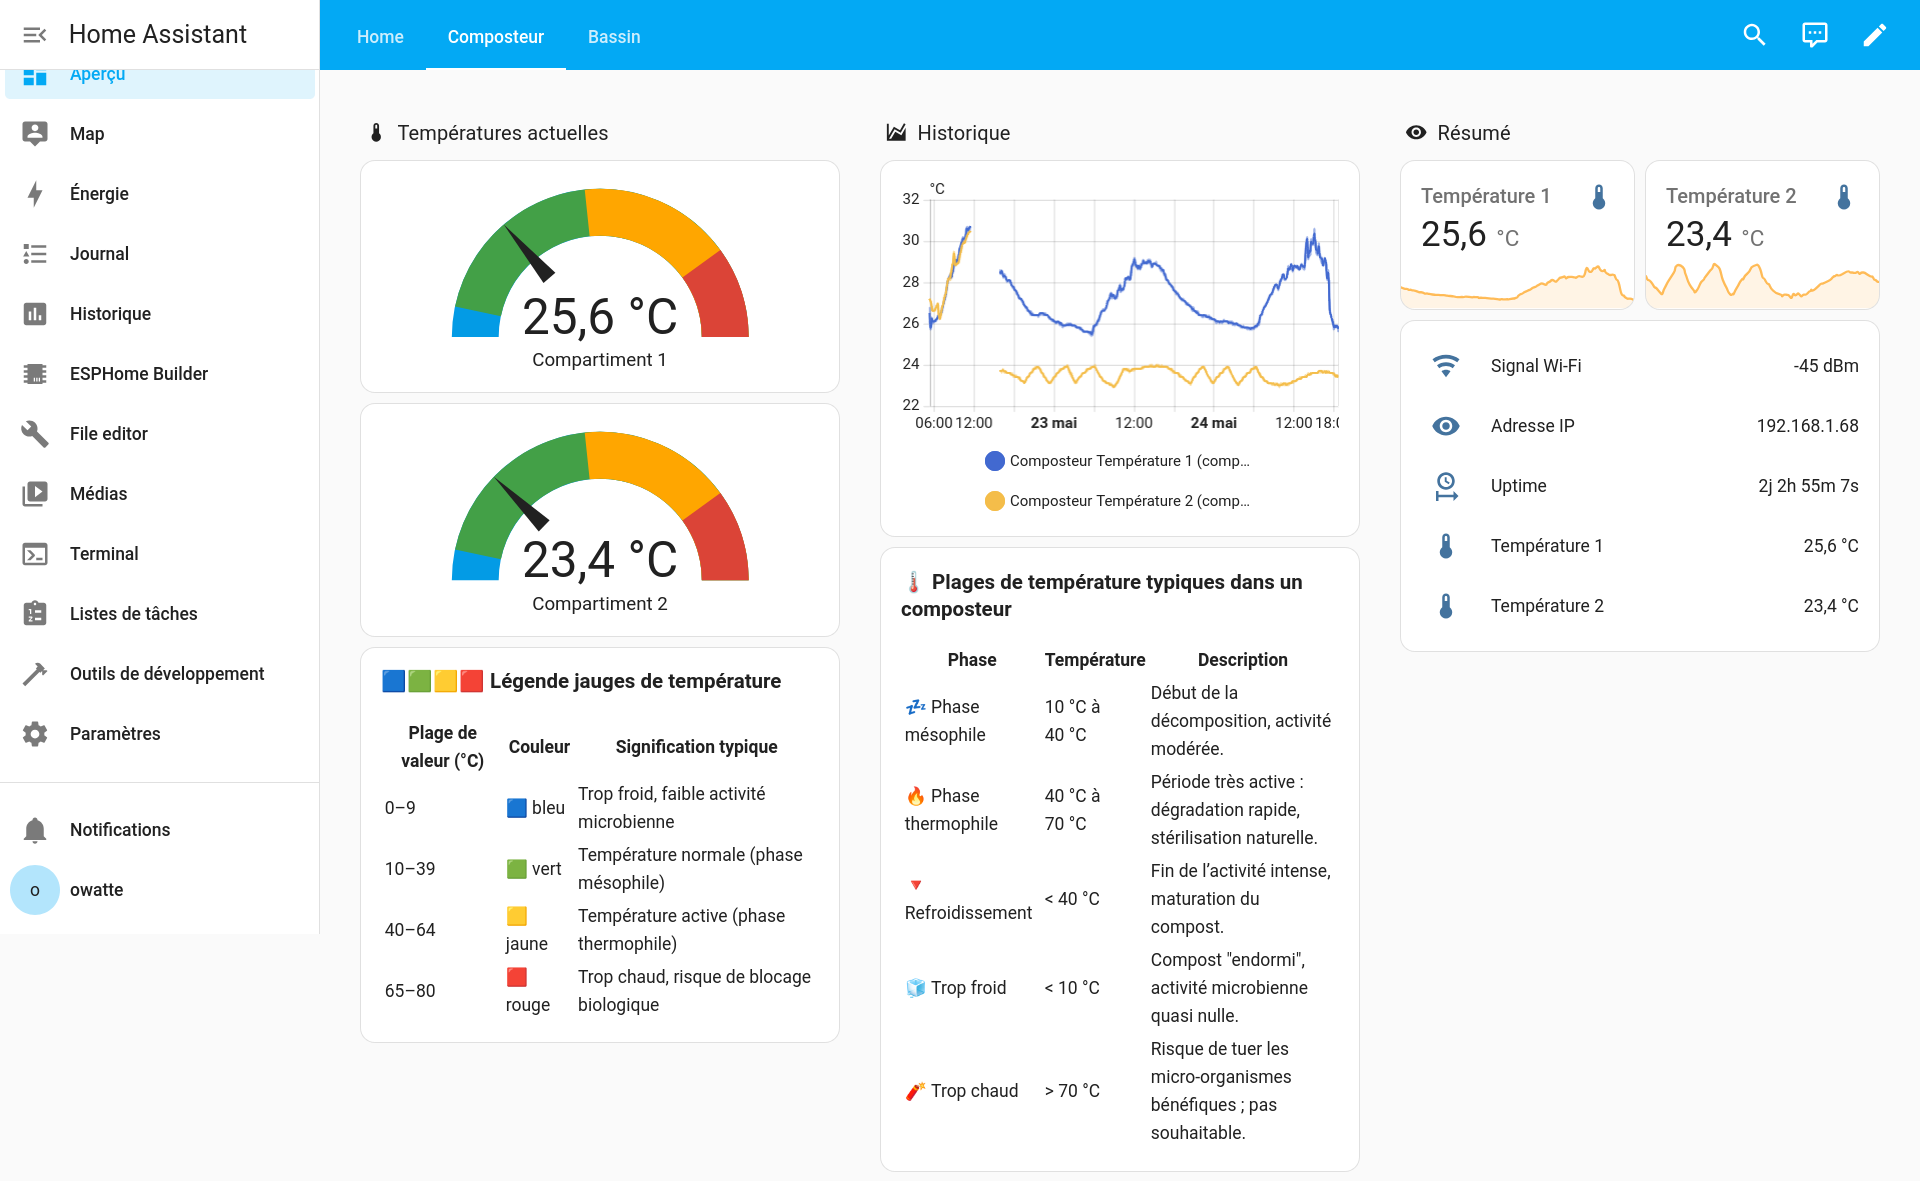Open the owatte user profile
Image resolution: width=1920 pixels, height=1181 pixels.
pos(96,890)
